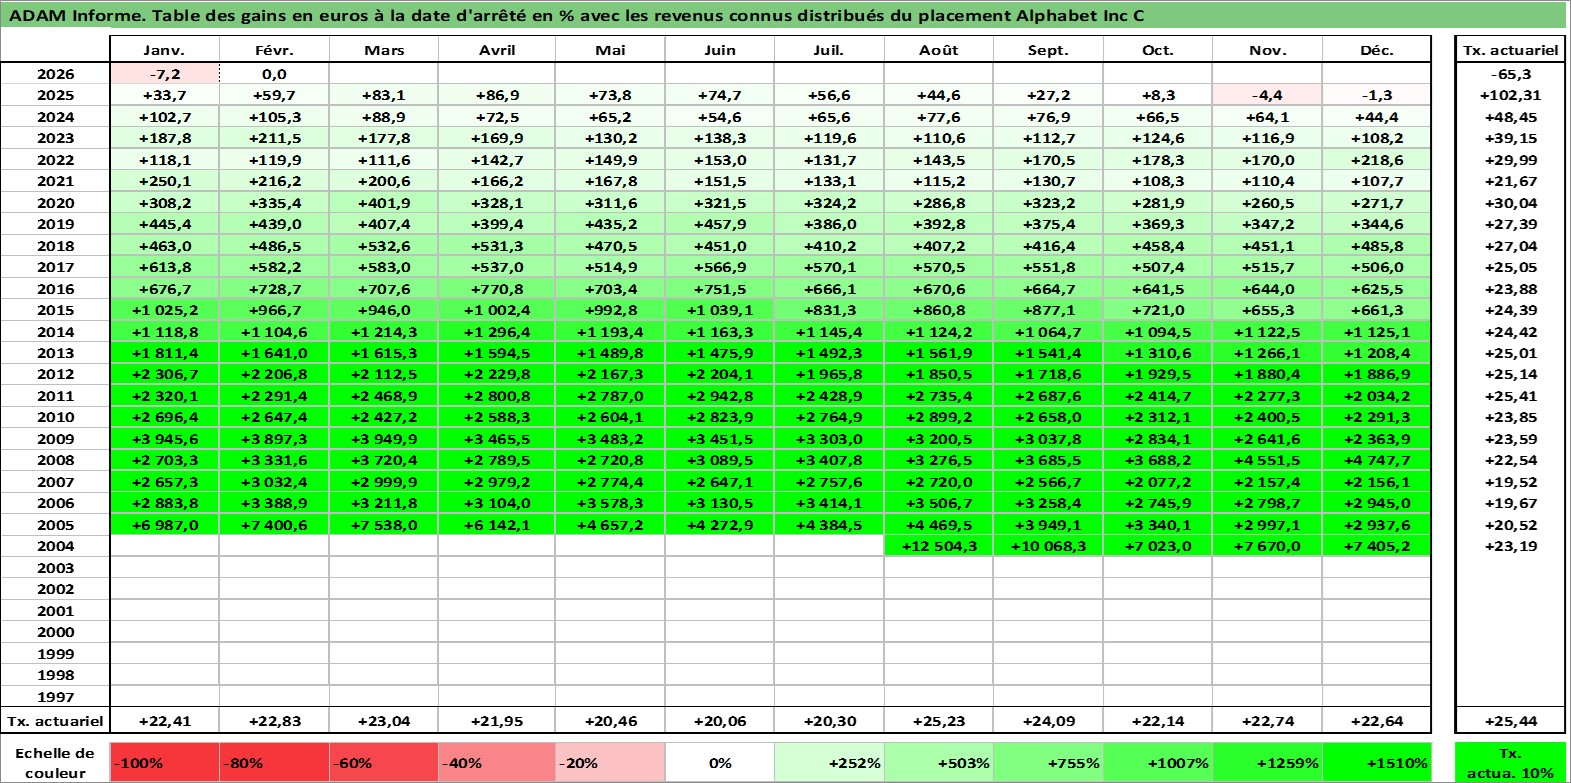Click the "+10 068,3" cell for September 2004
Viewport: 1571px width, 783px height.
click(1048, 546)
